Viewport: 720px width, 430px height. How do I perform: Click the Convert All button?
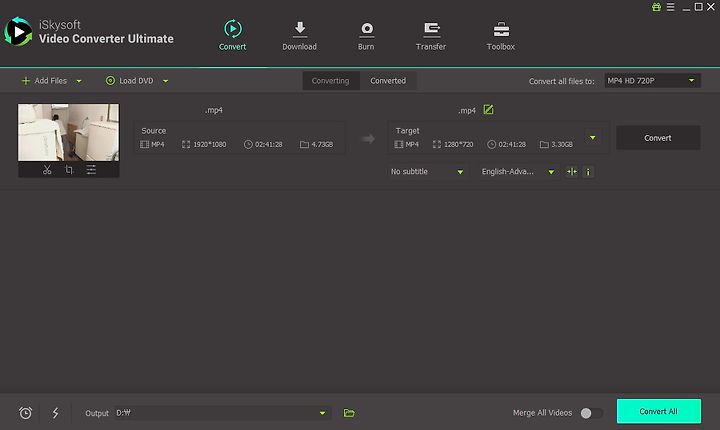658,411
